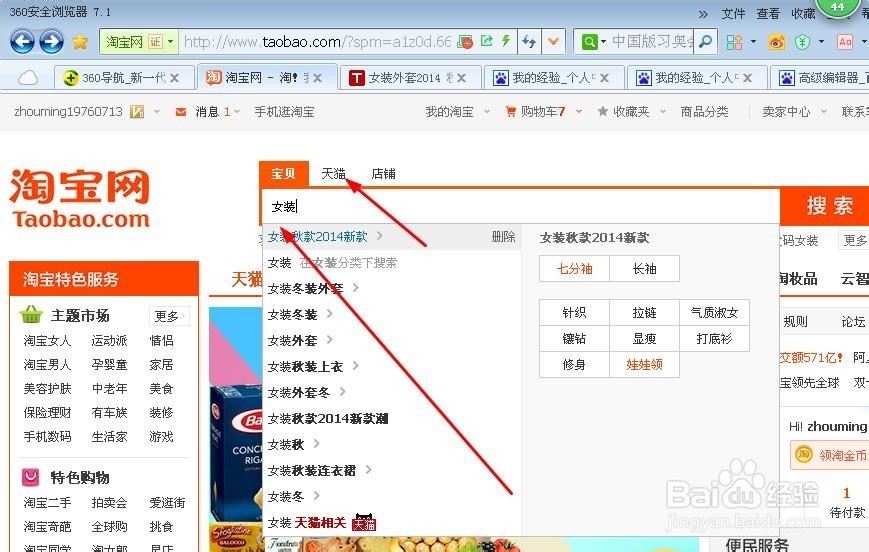The height and width of the screenshot is (552, 869).
Task: Click the shopping cart icon
Action: point(510,112)
